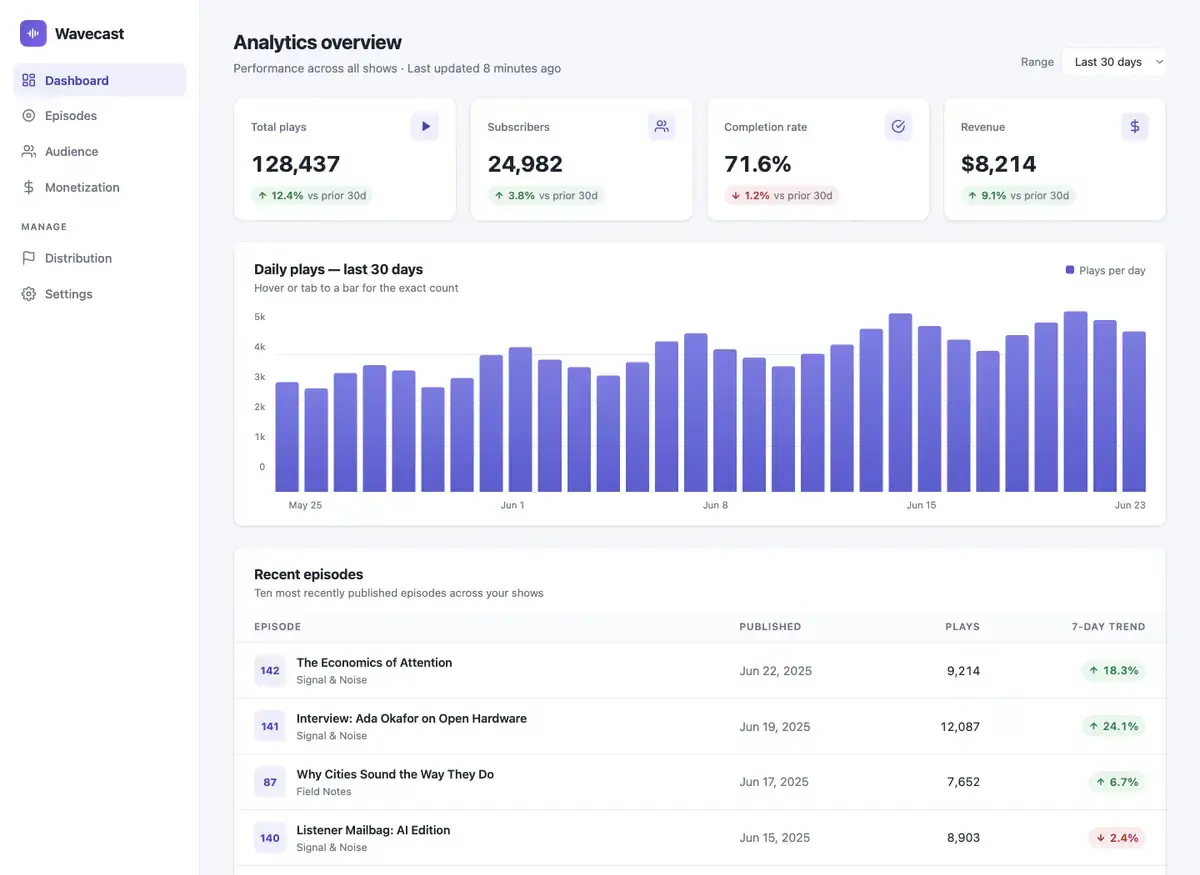Open Settings in the sidebar
This screenshot has width=1200, height=875.
click(x=100, y=294)
